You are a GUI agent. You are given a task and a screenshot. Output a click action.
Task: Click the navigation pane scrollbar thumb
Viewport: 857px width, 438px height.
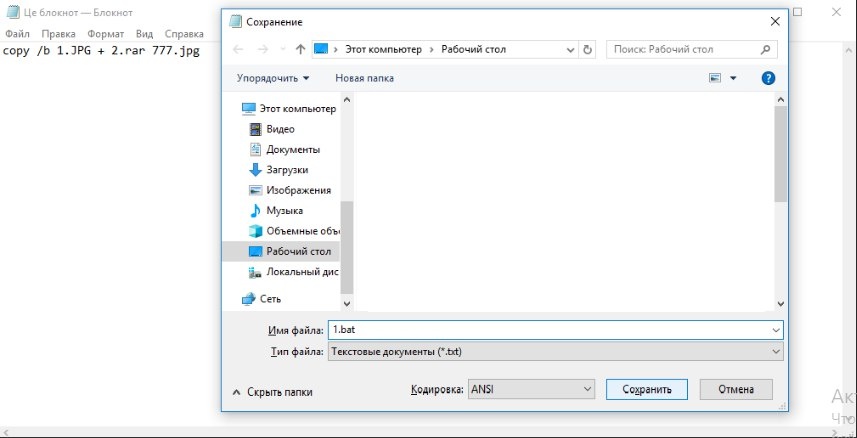click(347, 248)
